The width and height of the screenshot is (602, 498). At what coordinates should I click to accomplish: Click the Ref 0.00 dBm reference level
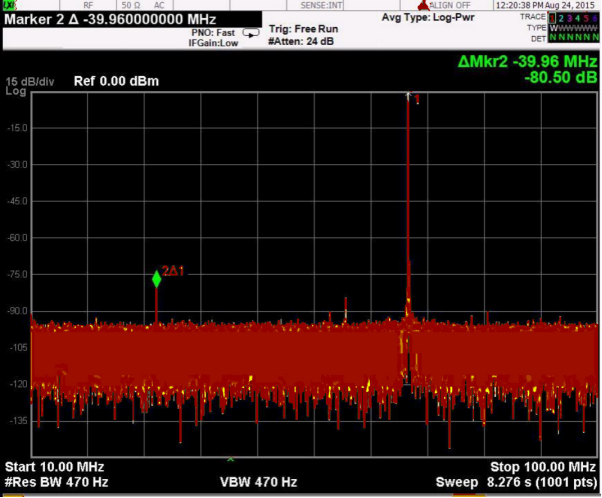[x=115, y=80]
